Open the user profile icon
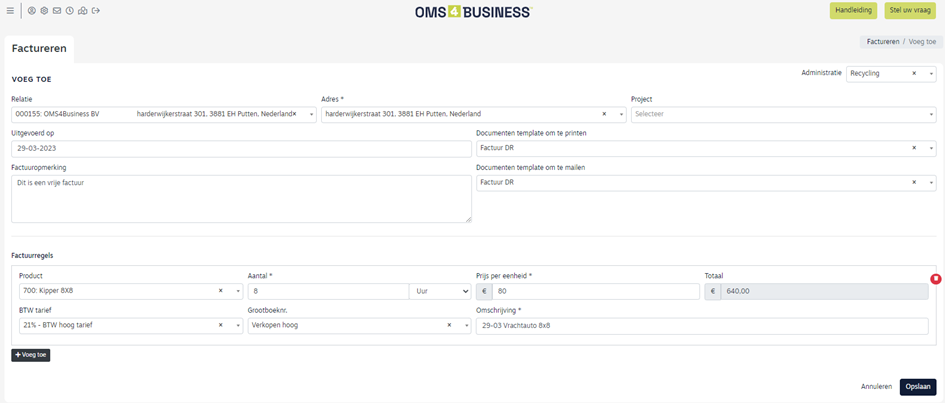 [x=31, y=11]
